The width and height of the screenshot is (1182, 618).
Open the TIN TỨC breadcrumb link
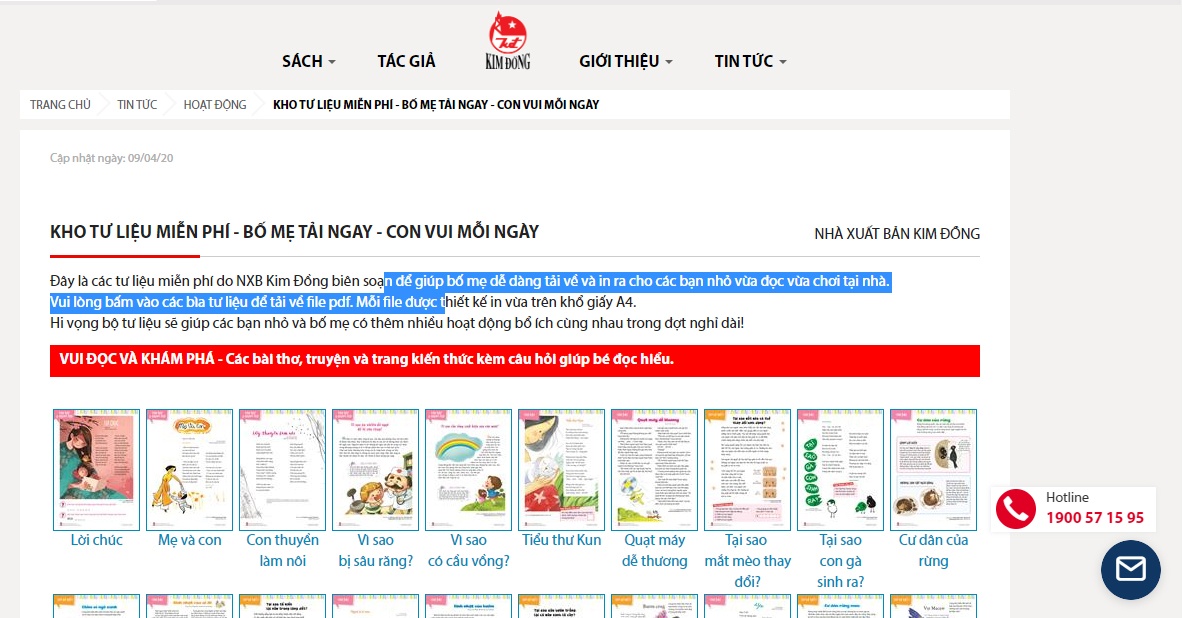pos(137,105)
